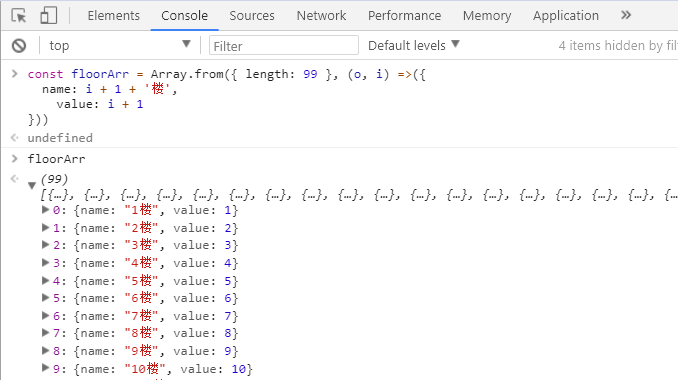678x380 pixels.
Task: Switch to the Elements tab
Action: pos(114,16)
